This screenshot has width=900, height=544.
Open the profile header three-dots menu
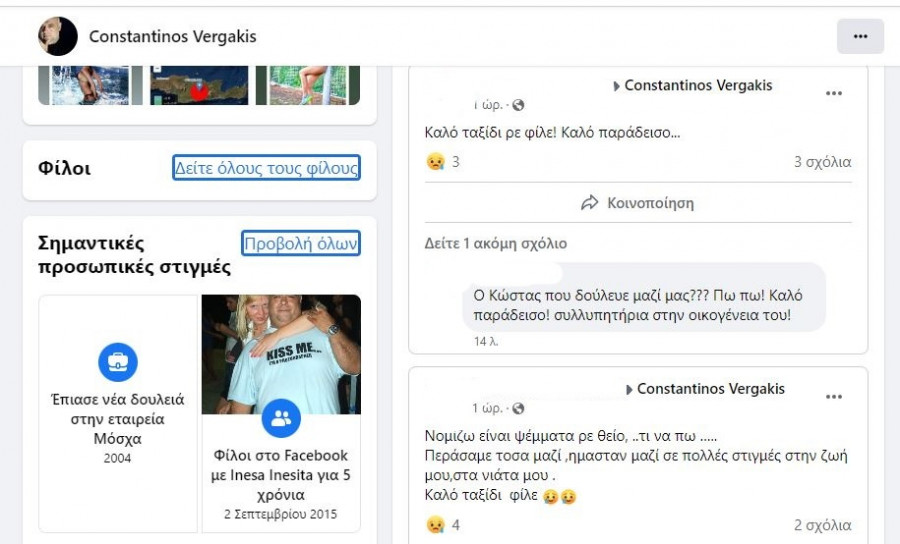pos(860,36)
